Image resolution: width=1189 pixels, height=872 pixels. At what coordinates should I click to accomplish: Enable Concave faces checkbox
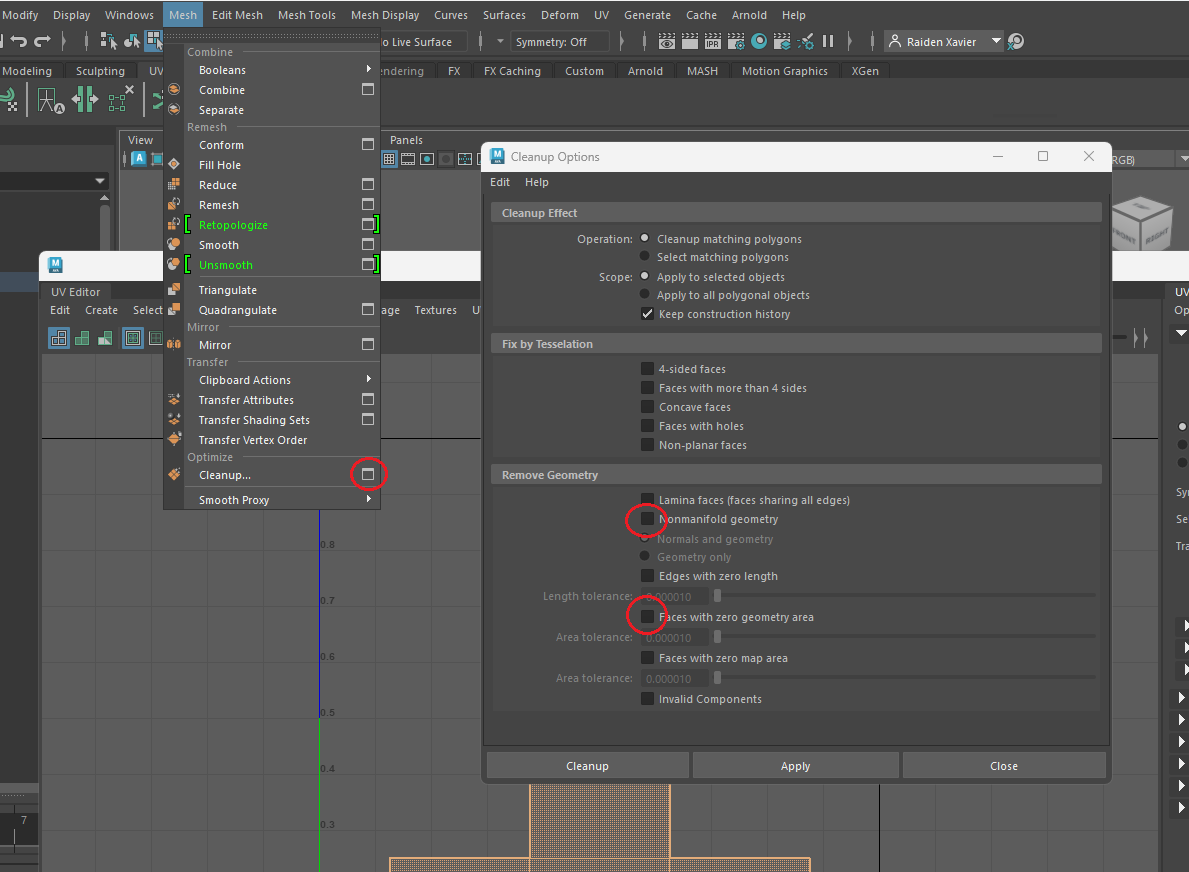pyautogui.click(x=647, y=406)
